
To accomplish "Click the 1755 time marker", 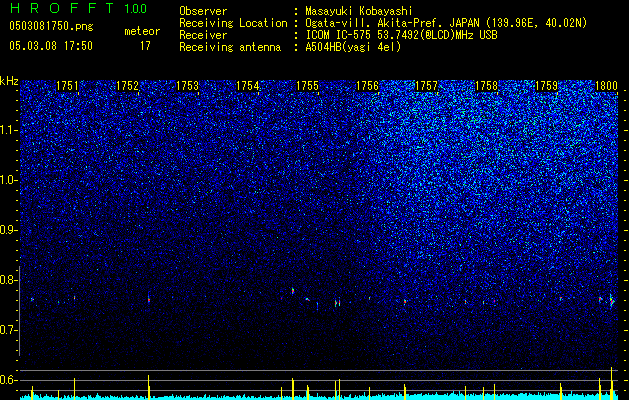I will click(307, 86).
